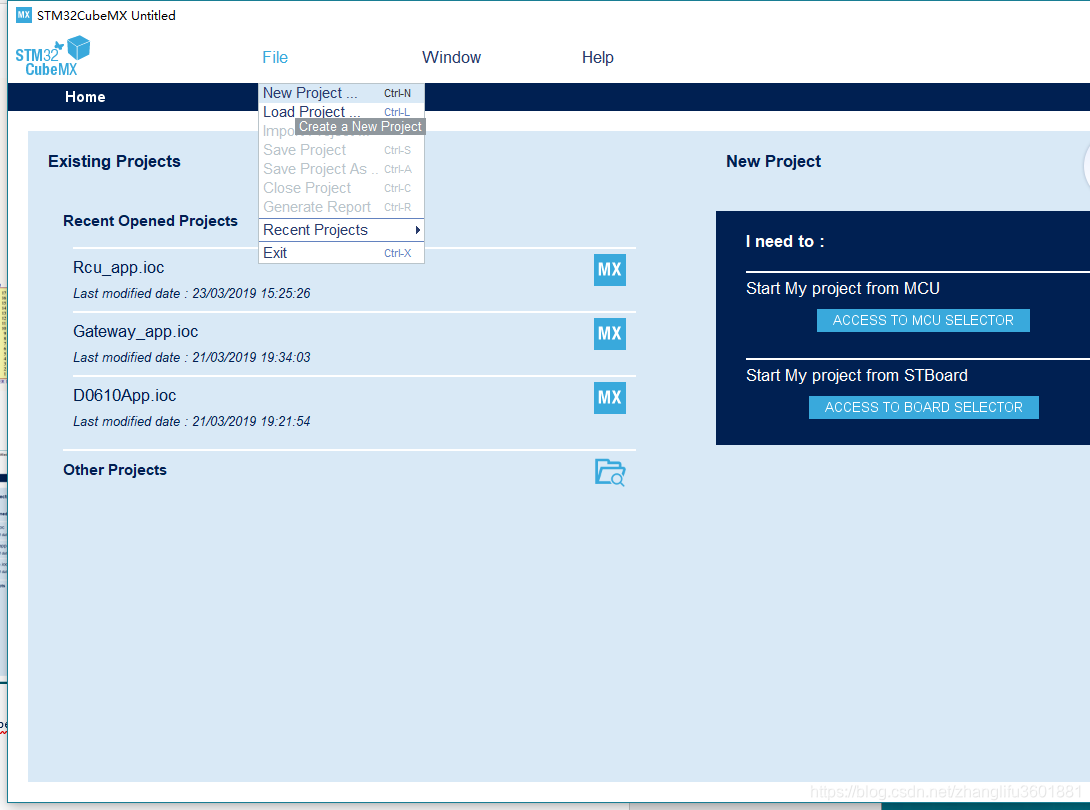1090x810 pixels.
Task: Click the Rcu_app.ioc project name
Action: 119,268
